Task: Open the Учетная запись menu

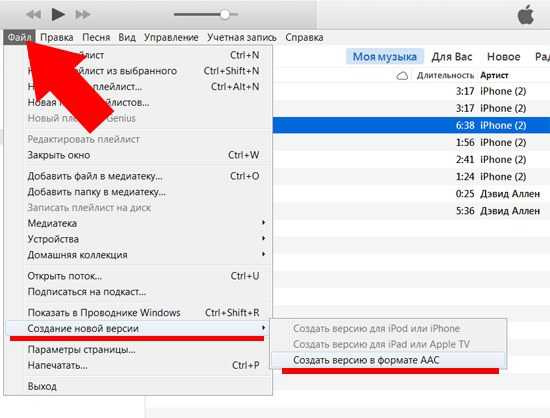Action: [x=242, y=37]
